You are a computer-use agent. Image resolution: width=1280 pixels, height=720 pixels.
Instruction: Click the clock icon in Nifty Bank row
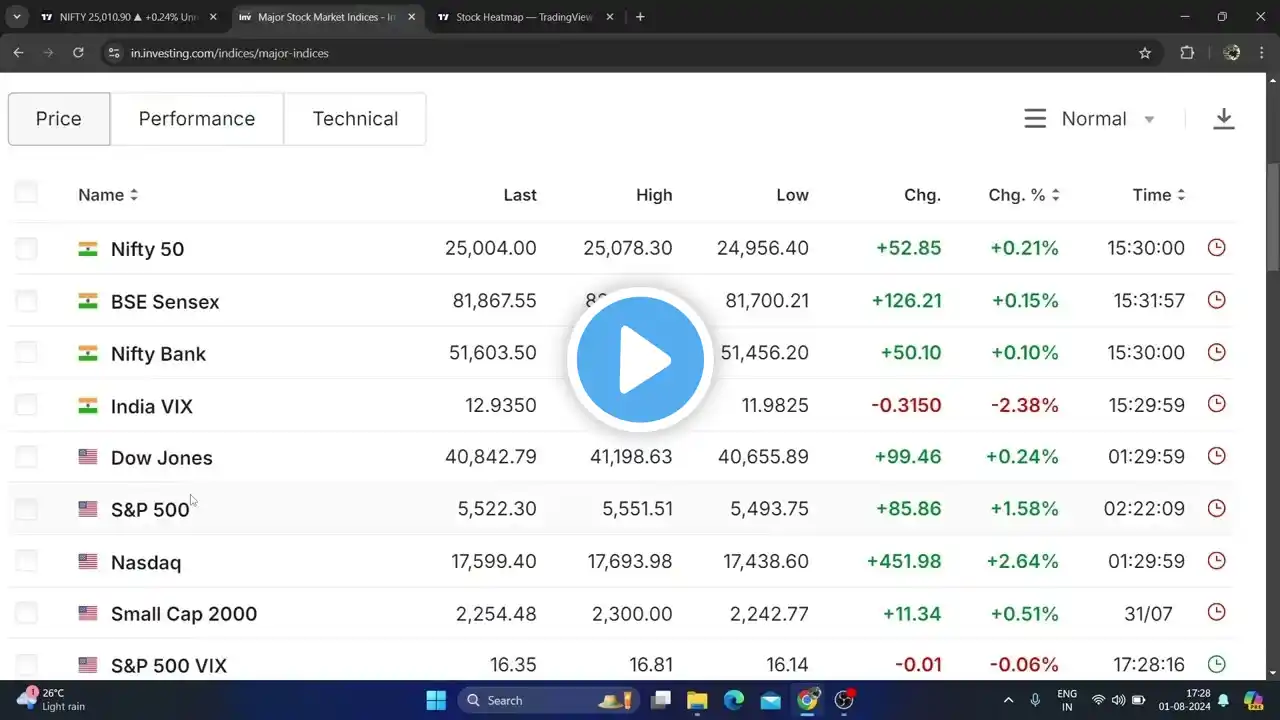pyautogui.click(x=1216, y=352)
